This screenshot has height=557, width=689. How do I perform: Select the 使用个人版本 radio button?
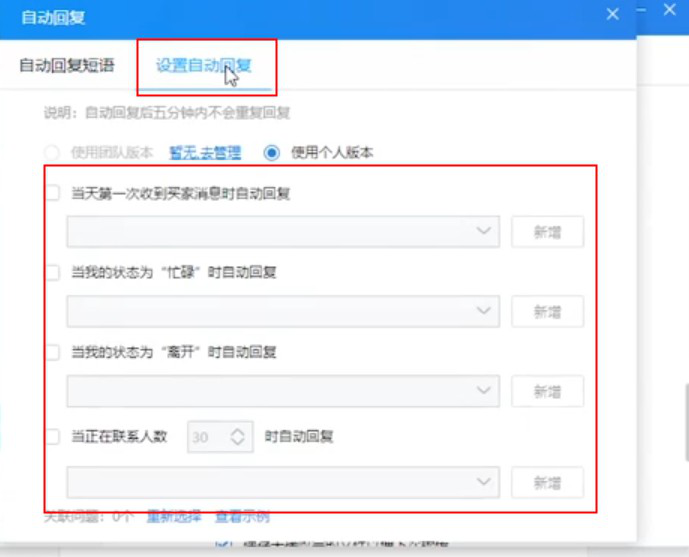pyautogui.click(x=272, y=153)
